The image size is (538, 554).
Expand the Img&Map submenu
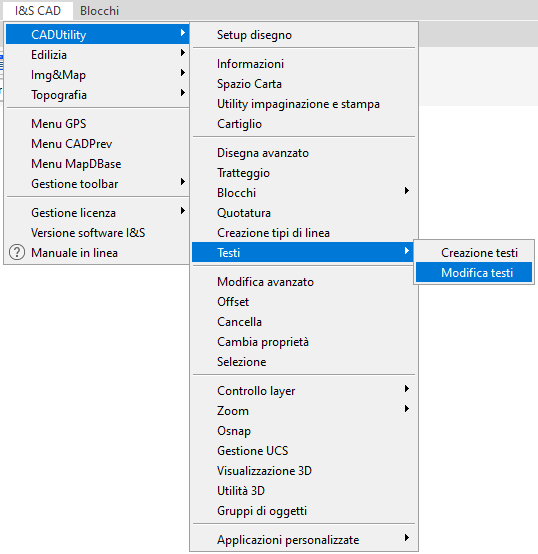click(x=97, y=75)
